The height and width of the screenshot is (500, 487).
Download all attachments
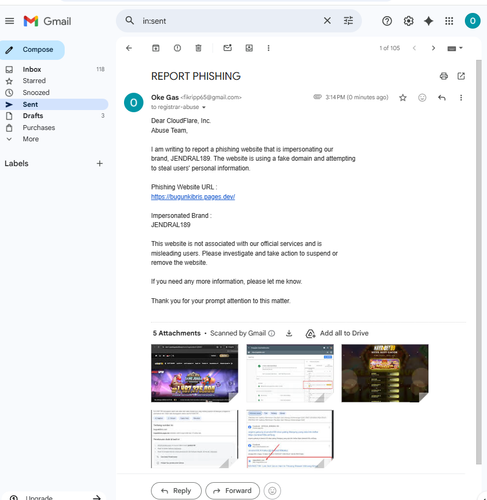pos(289,333)
